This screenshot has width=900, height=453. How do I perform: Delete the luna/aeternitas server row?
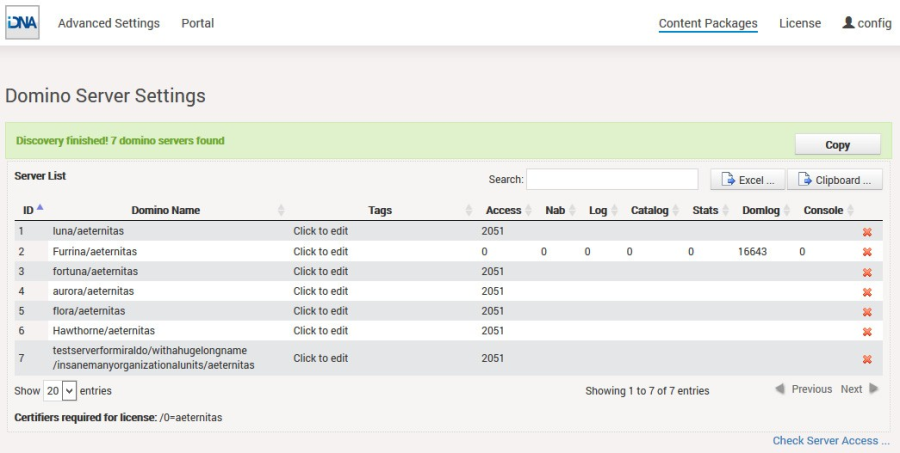coord(867,232)
